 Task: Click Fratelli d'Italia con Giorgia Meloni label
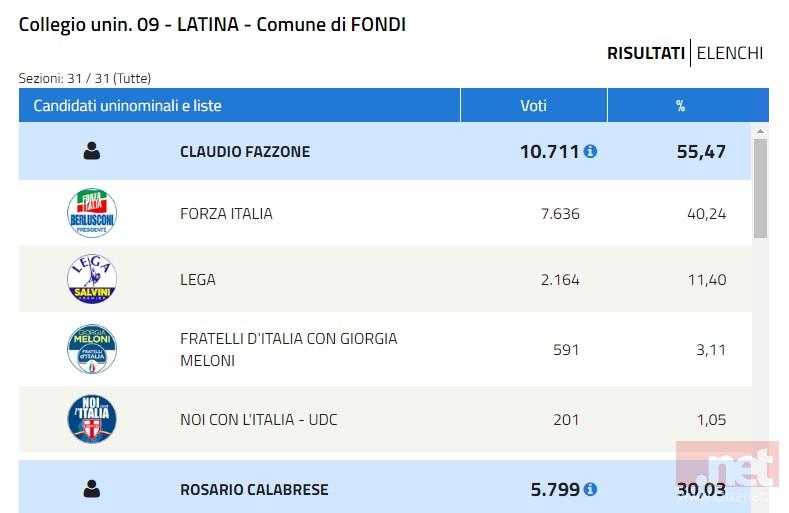288,349
